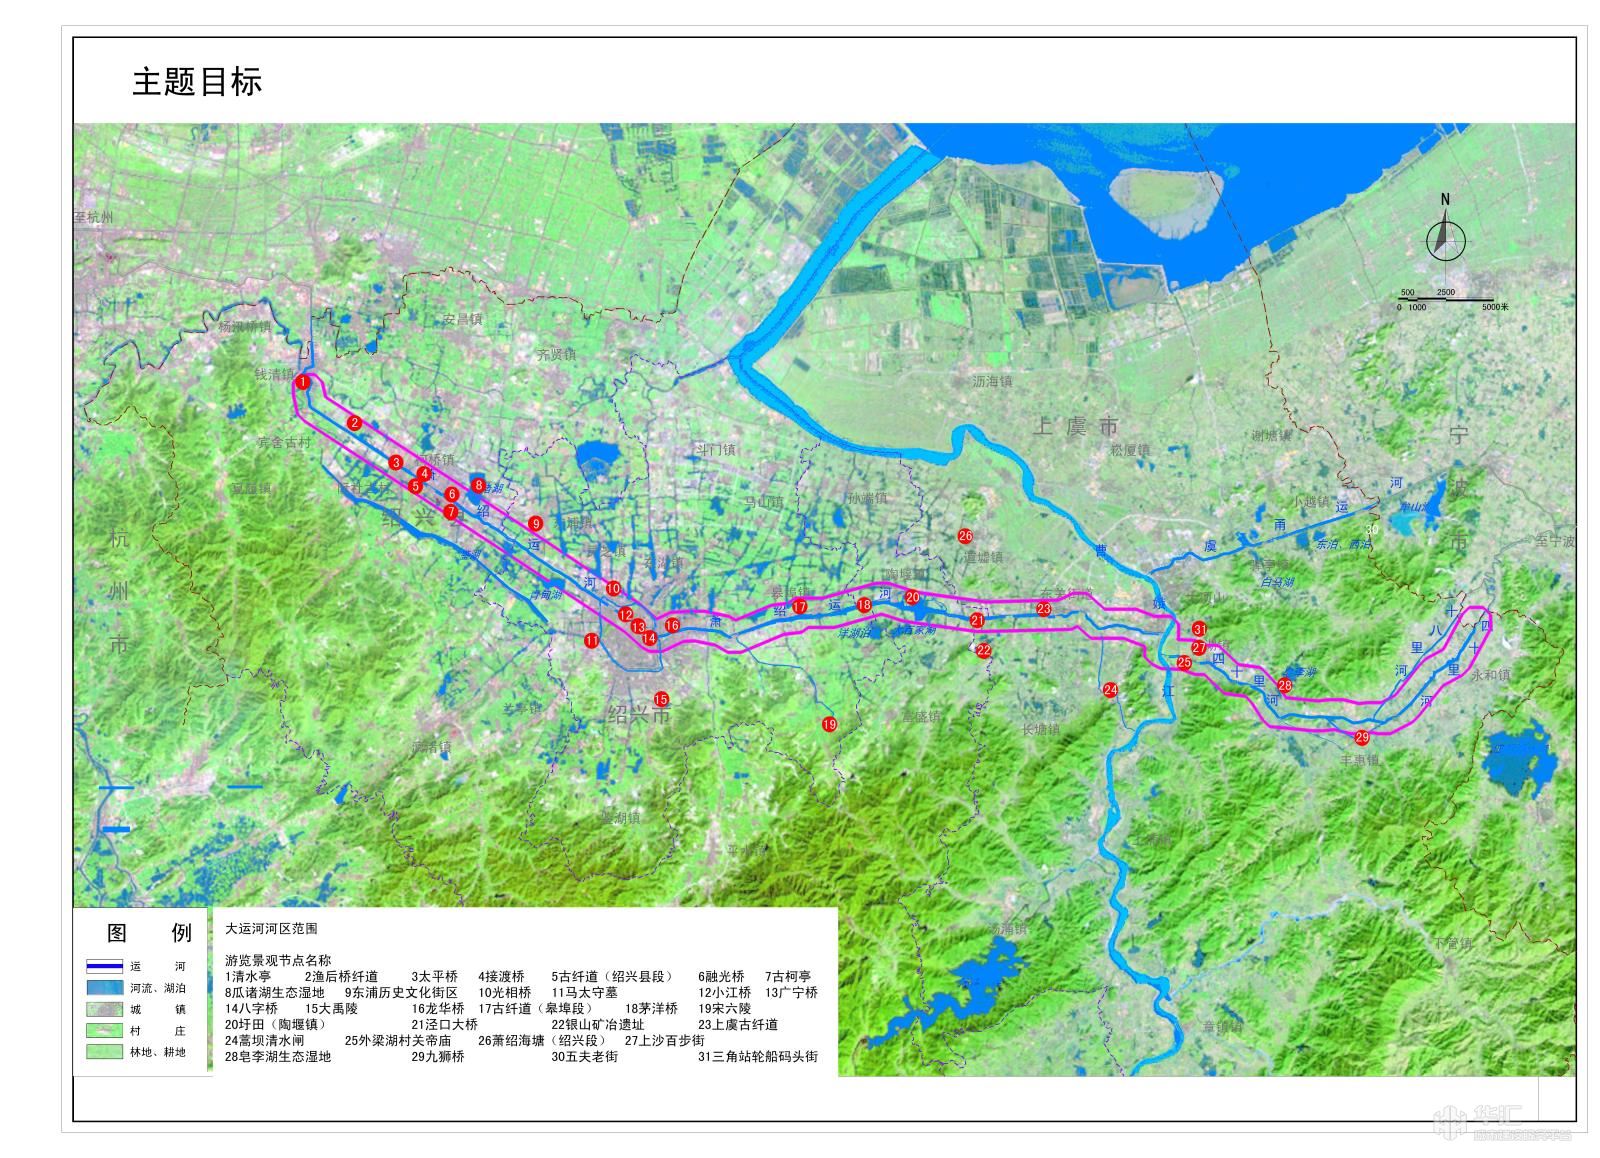Select the 河流、湖泊 legend swatch
The image size is (1600, 1158).
pyautogui.click(x=104, y=988)
